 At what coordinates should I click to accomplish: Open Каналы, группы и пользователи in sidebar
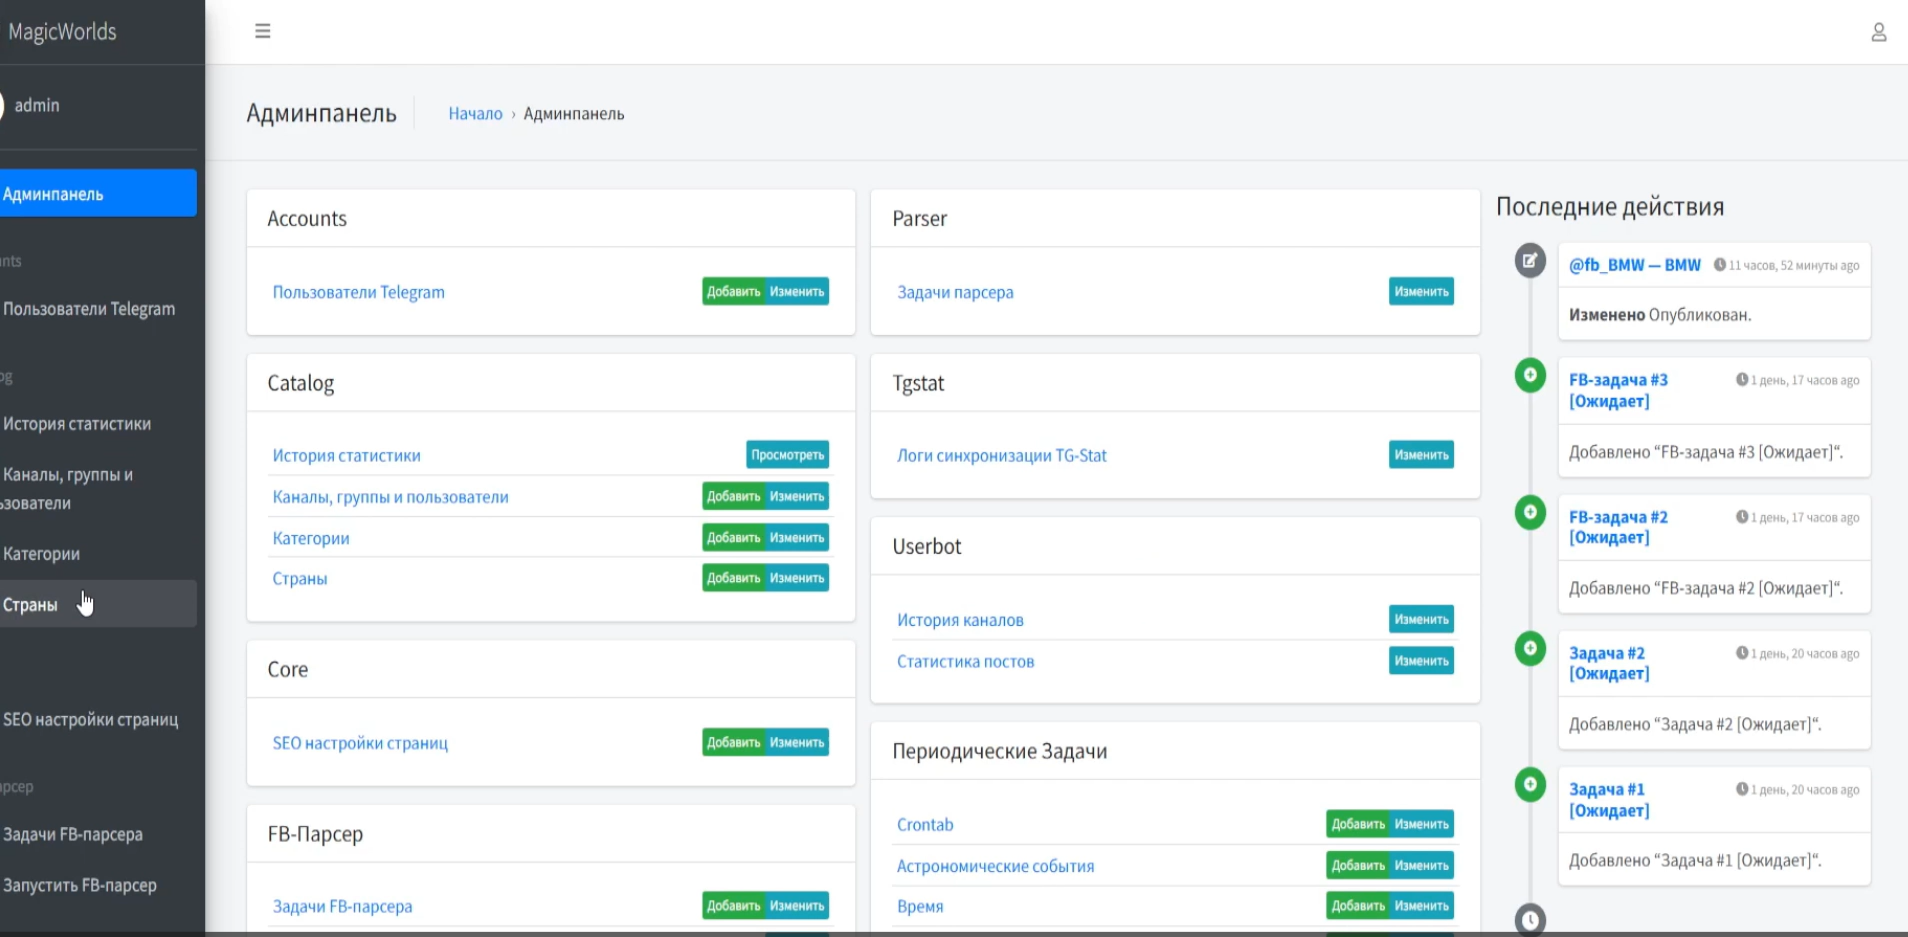tap(98, 488)
